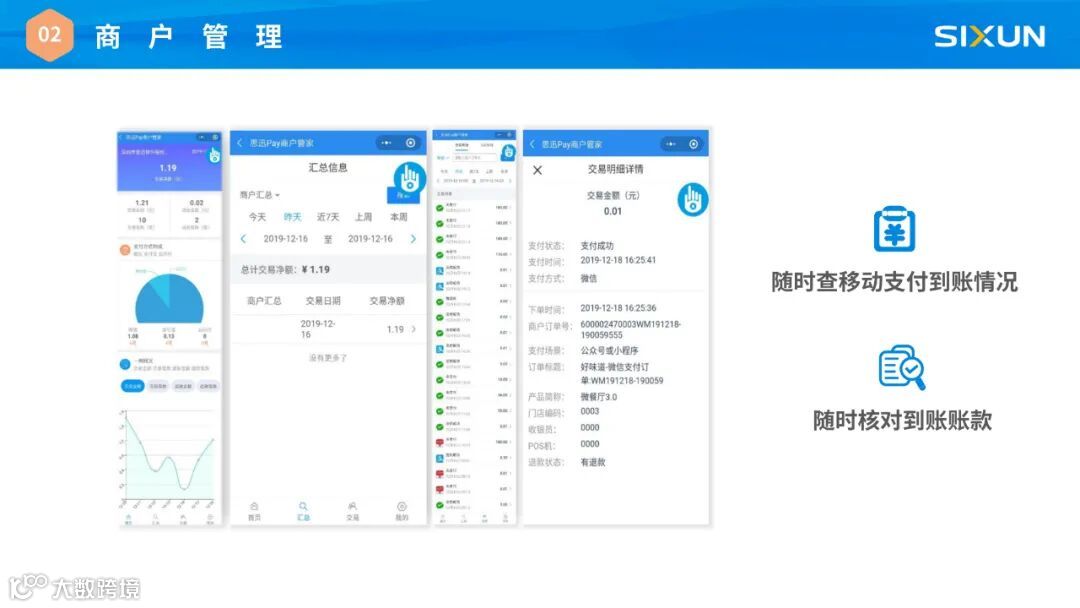This screenshot has width=1080, height=608.
Task: Select the 本周 date tab
Action: click(x=399, y=217)
